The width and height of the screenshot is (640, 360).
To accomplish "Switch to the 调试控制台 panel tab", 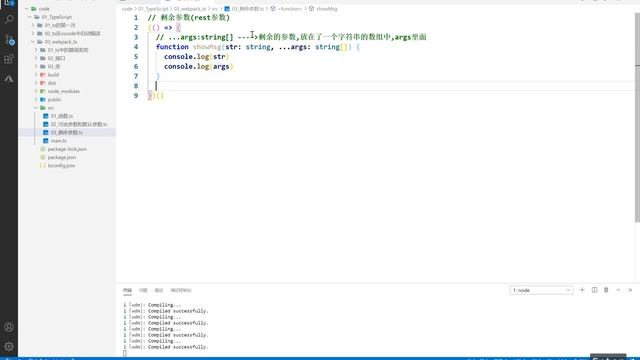I will point(181,290).
